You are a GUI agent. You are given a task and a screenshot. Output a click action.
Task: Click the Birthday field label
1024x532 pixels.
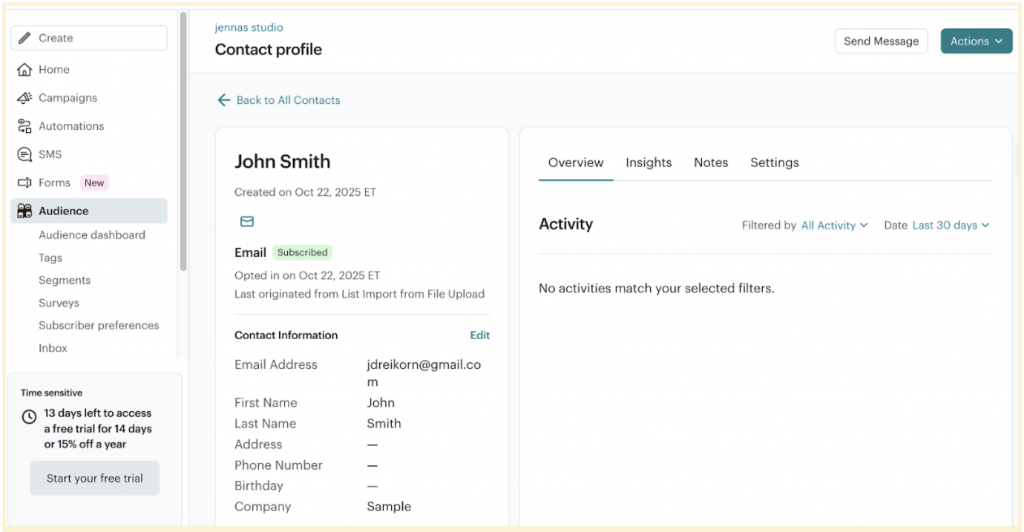[x=259, y=486]
